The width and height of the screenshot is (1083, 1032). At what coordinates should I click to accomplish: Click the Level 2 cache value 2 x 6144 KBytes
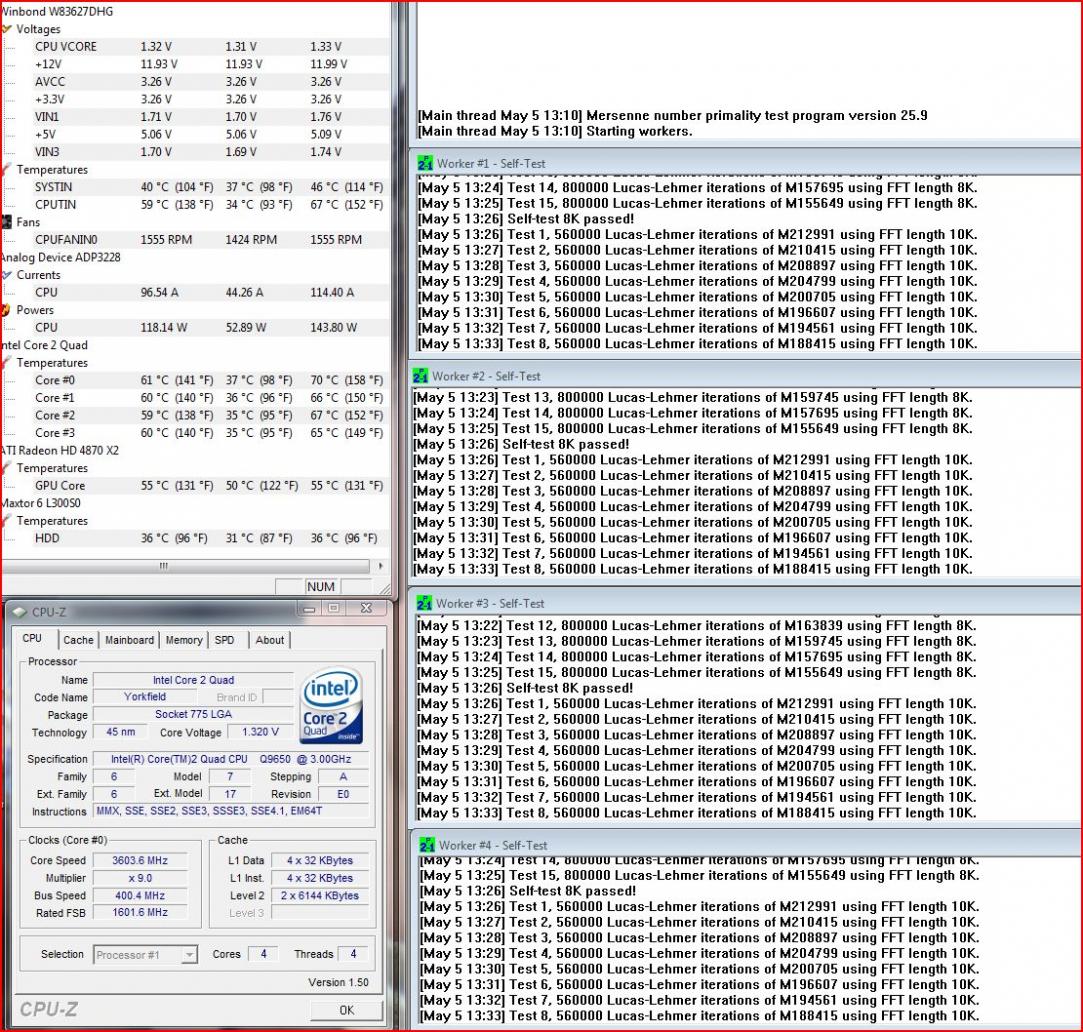coord(319,895)
